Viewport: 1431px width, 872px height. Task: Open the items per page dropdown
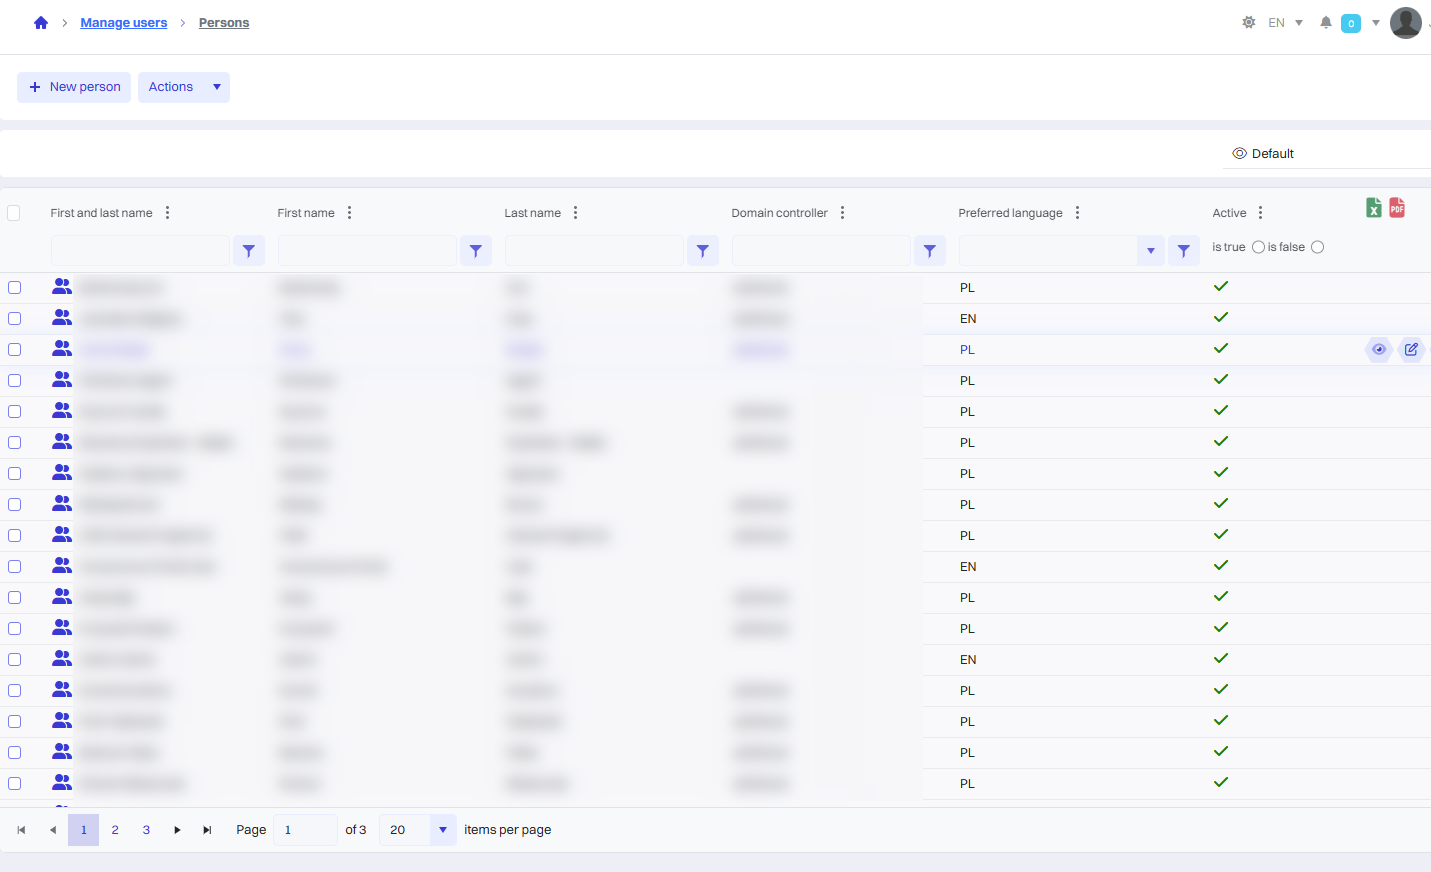[x=442, y=830]
